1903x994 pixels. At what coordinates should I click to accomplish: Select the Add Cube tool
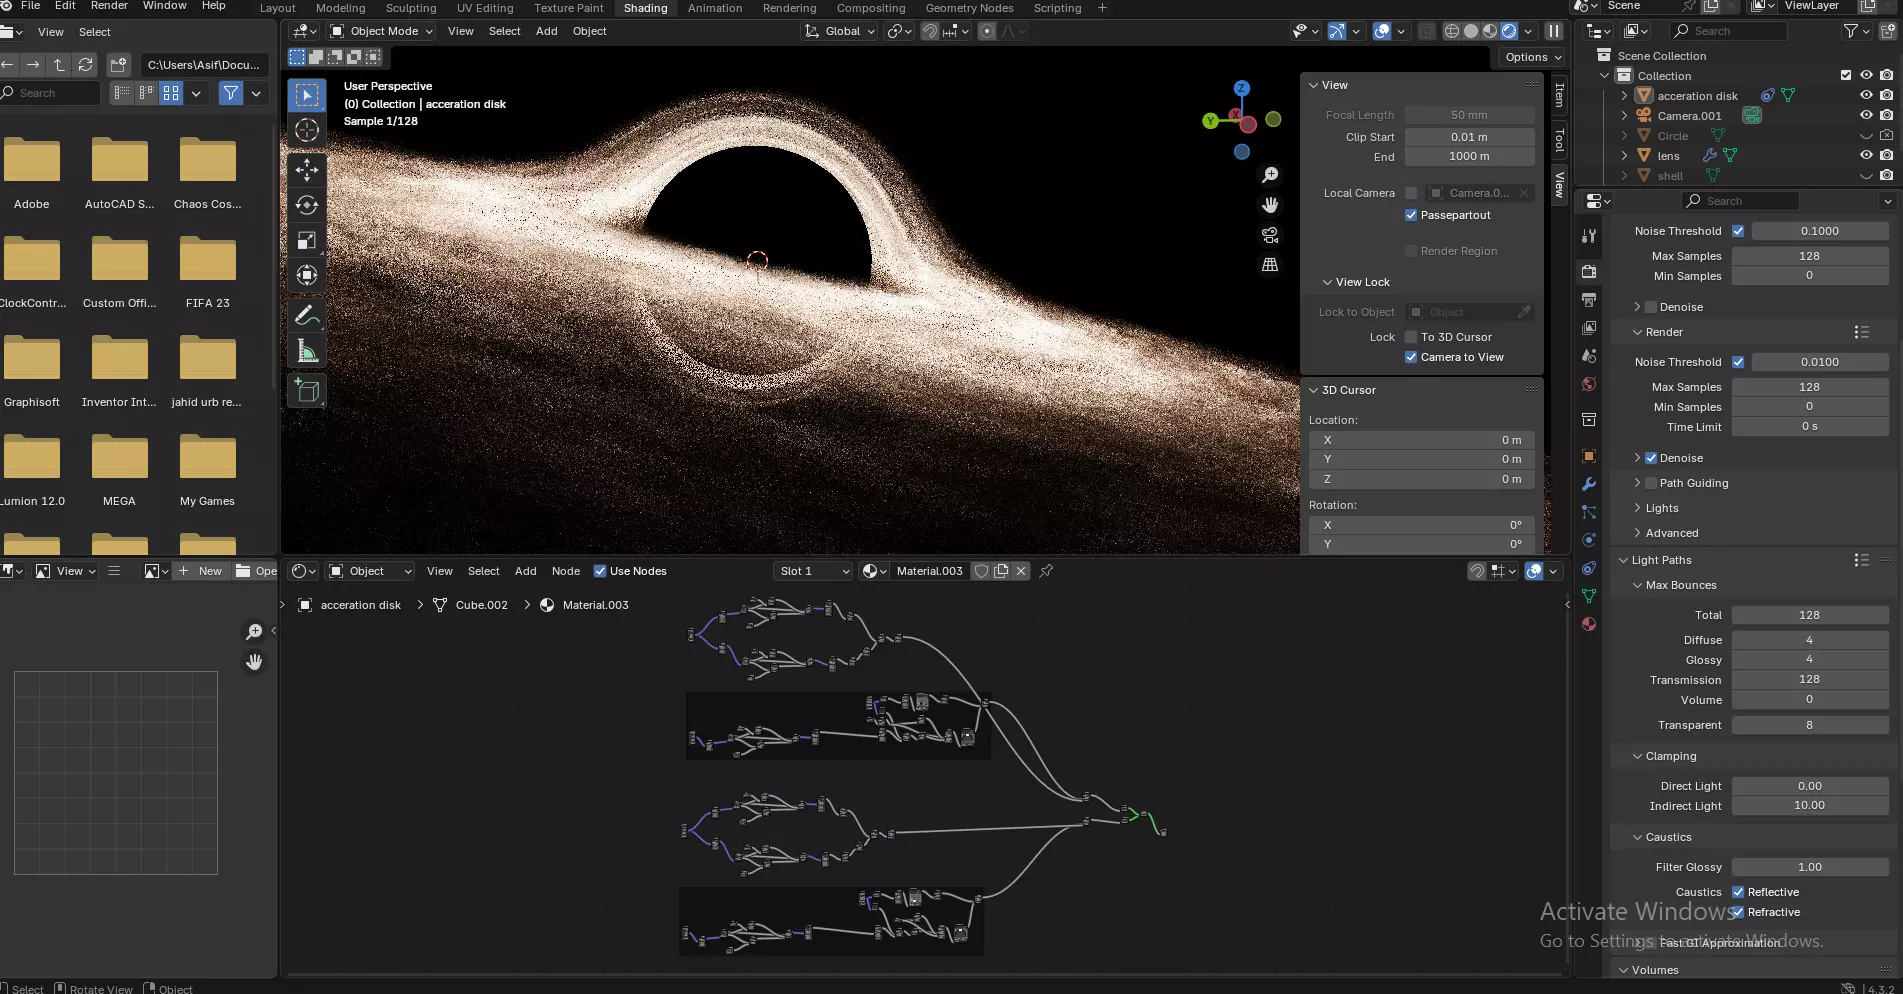click(x=307, y=391)
